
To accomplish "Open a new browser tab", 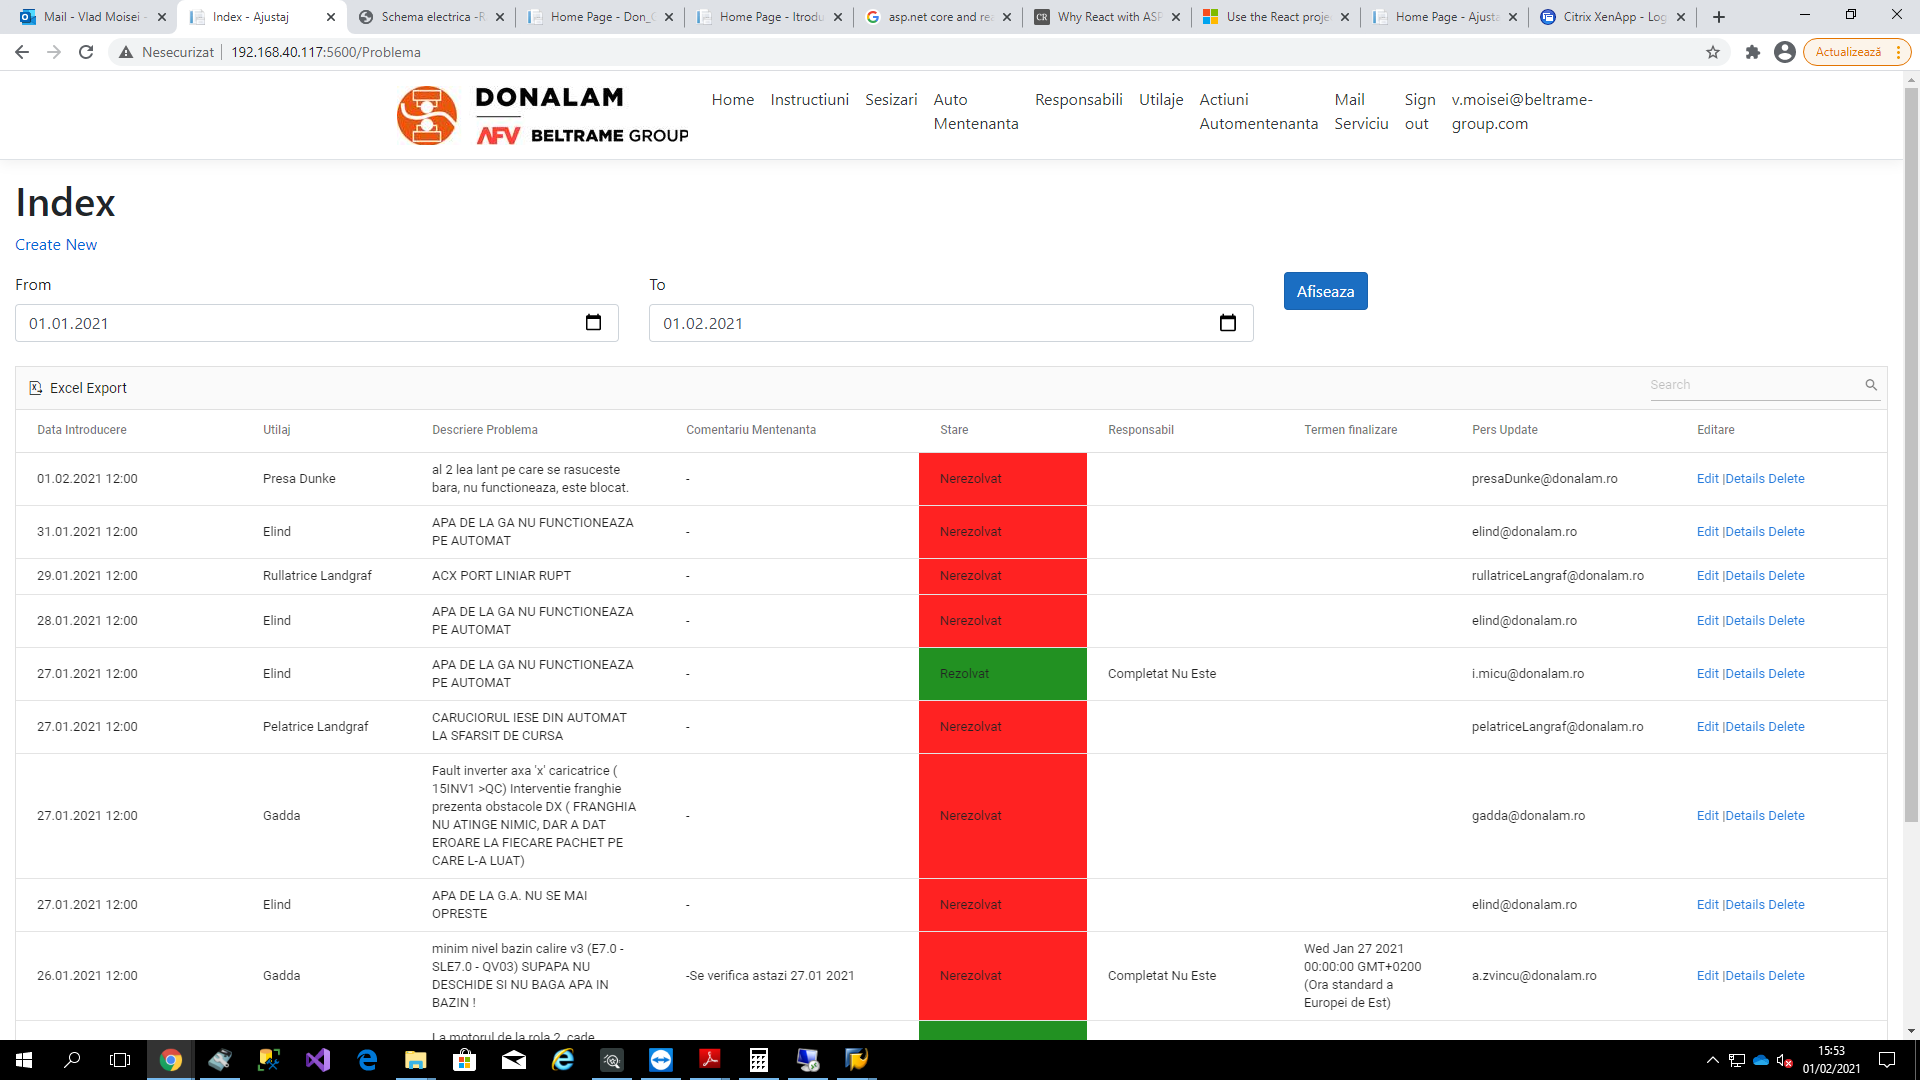I will pyautogui.click(x=1719, y=17).
